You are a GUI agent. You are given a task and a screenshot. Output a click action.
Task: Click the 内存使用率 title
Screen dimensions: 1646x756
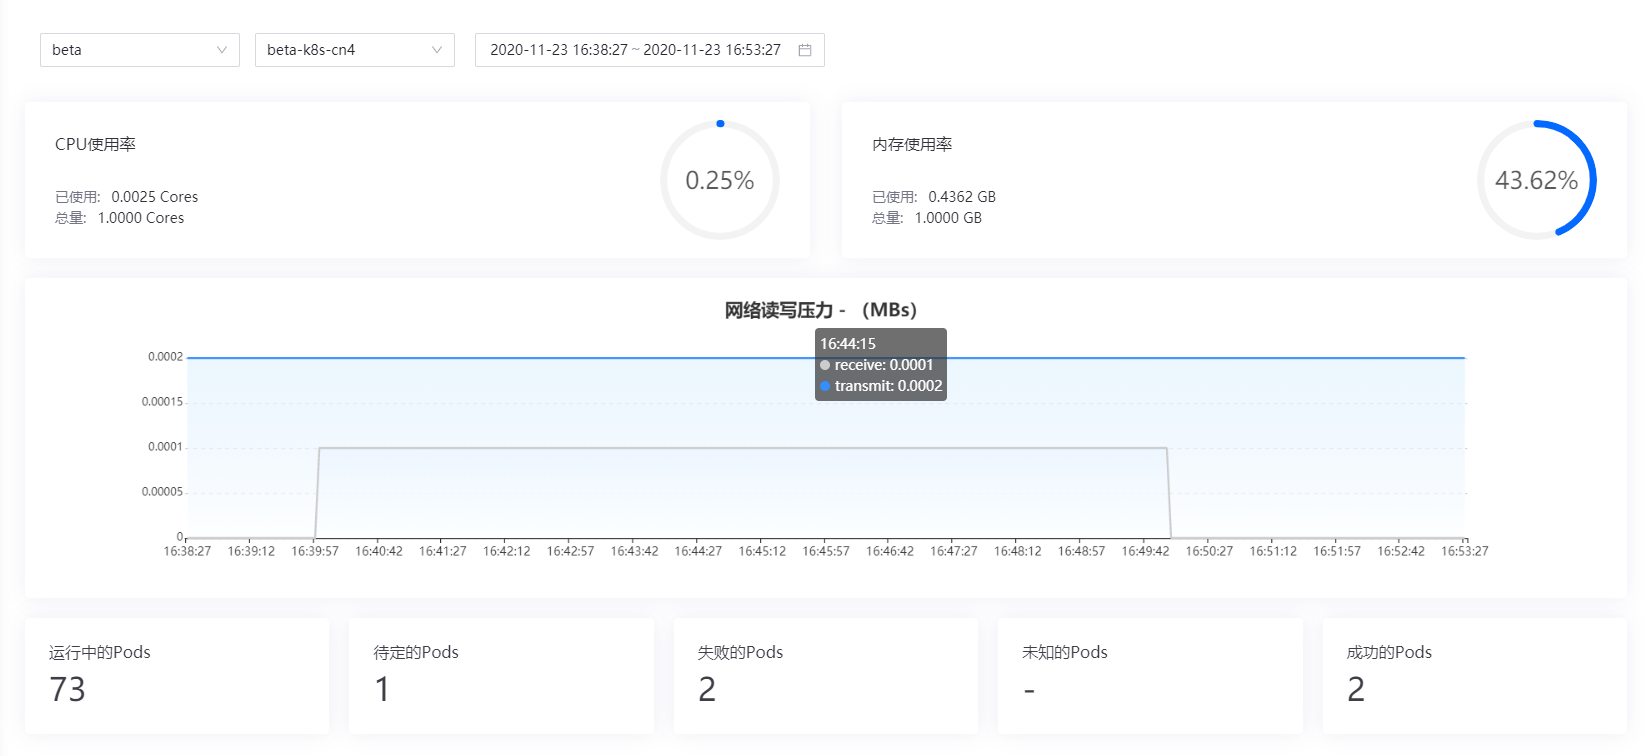(912, 144)
